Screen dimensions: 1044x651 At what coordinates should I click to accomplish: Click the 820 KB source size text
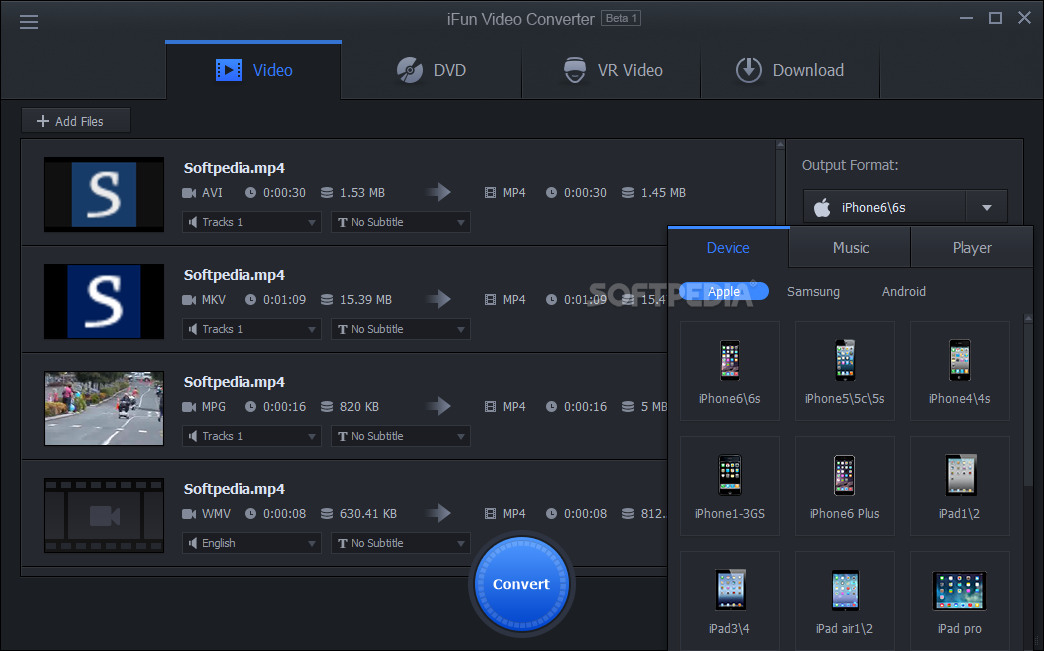pyautogui.click(x=359, y=406)
